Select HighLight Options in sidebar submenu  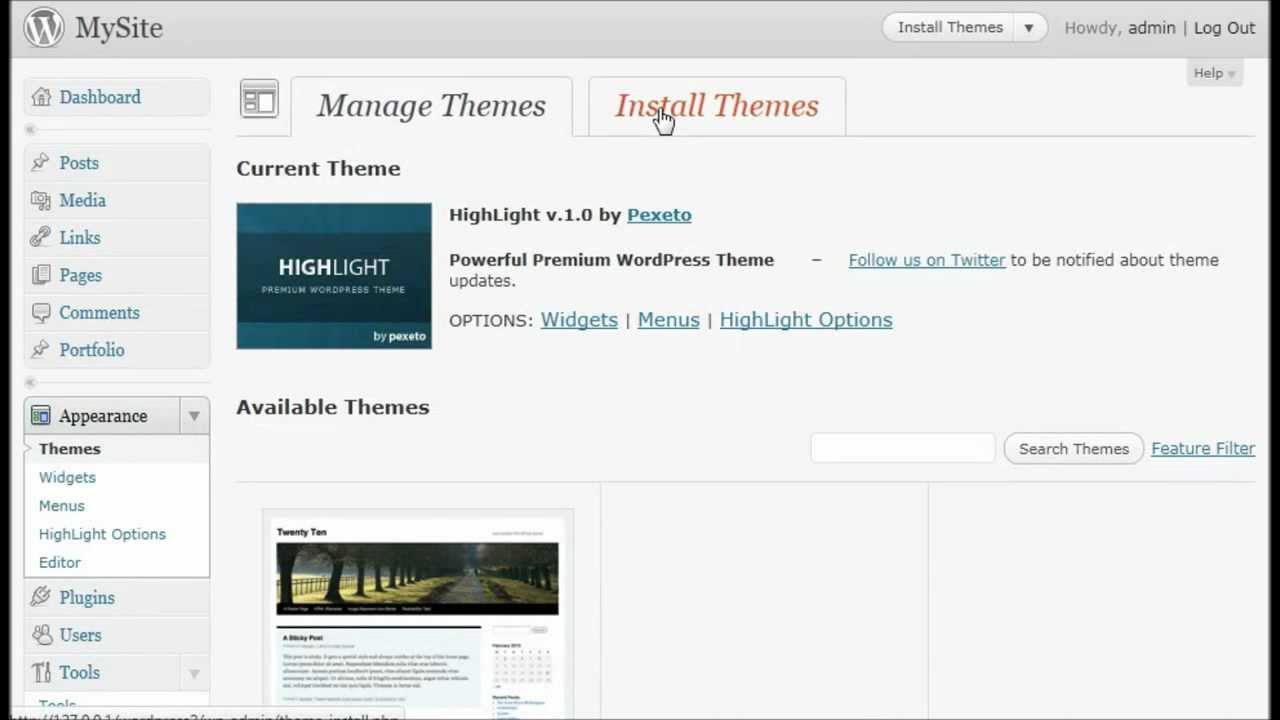point(102,534)
